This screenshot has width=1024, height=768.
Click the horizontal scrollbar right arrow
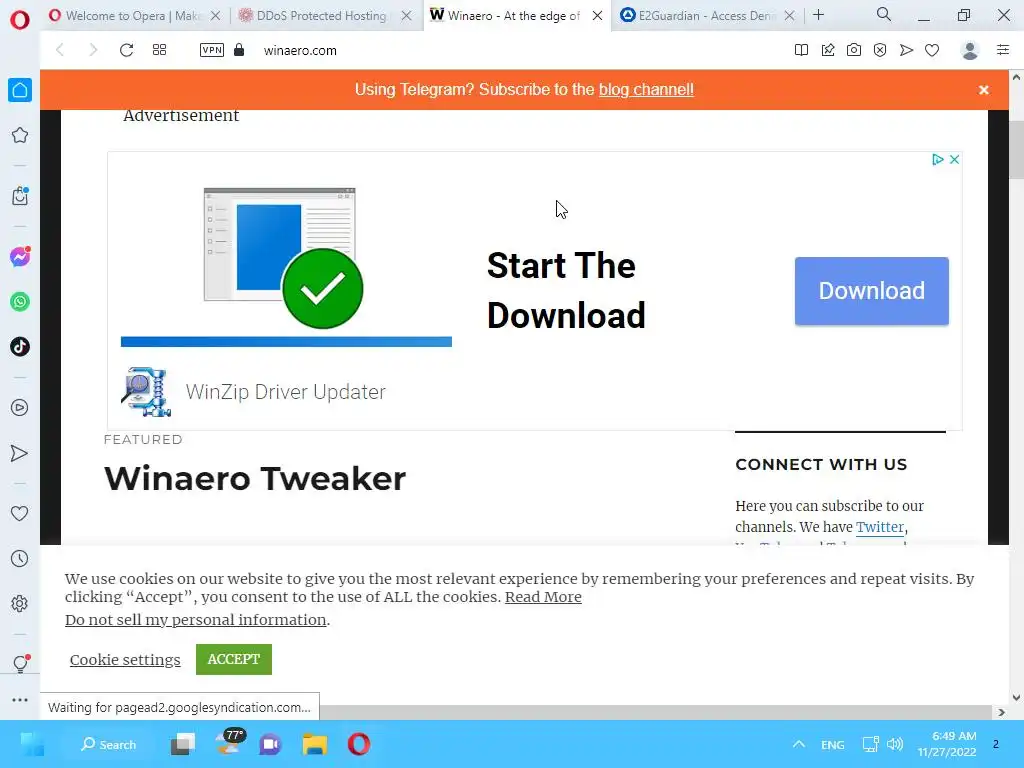1001,712
